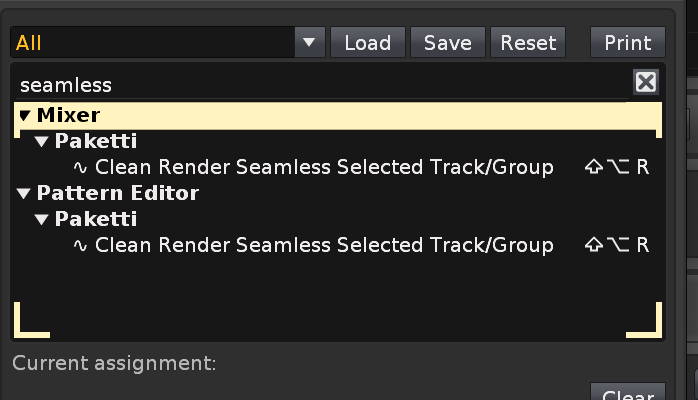The width and height of the screenshot is (698, 400).
Task: Click the wave icon of Mixer's Clean Render entry
Action: (x=81, y=167)
